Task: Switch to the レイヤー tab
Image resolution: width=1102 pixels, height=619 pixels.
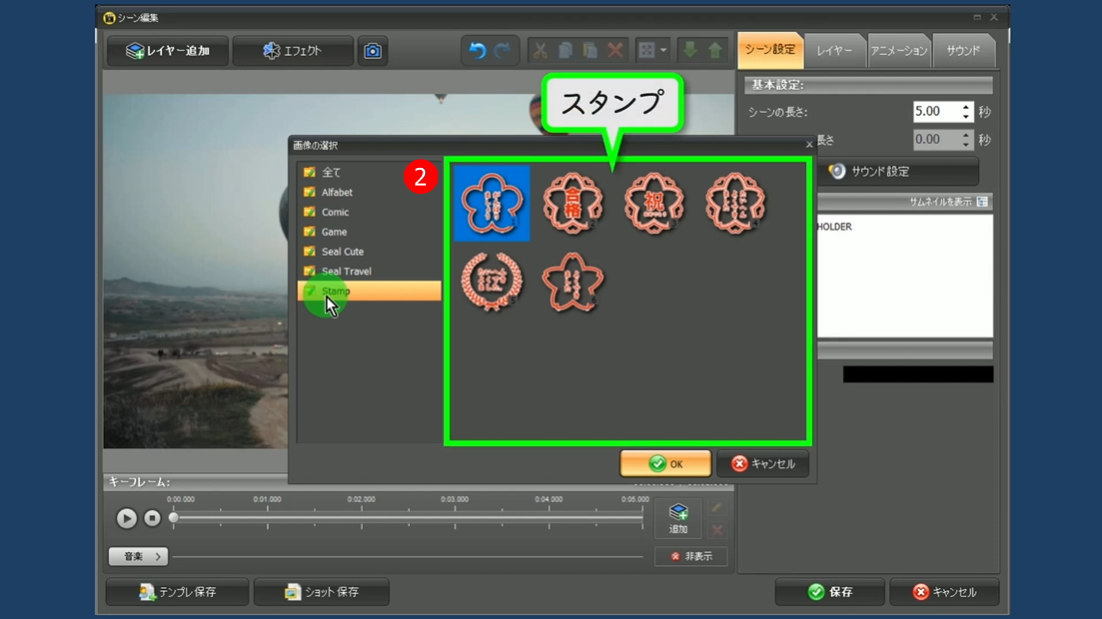Action: pyautogui.click(x=834, y=51)
